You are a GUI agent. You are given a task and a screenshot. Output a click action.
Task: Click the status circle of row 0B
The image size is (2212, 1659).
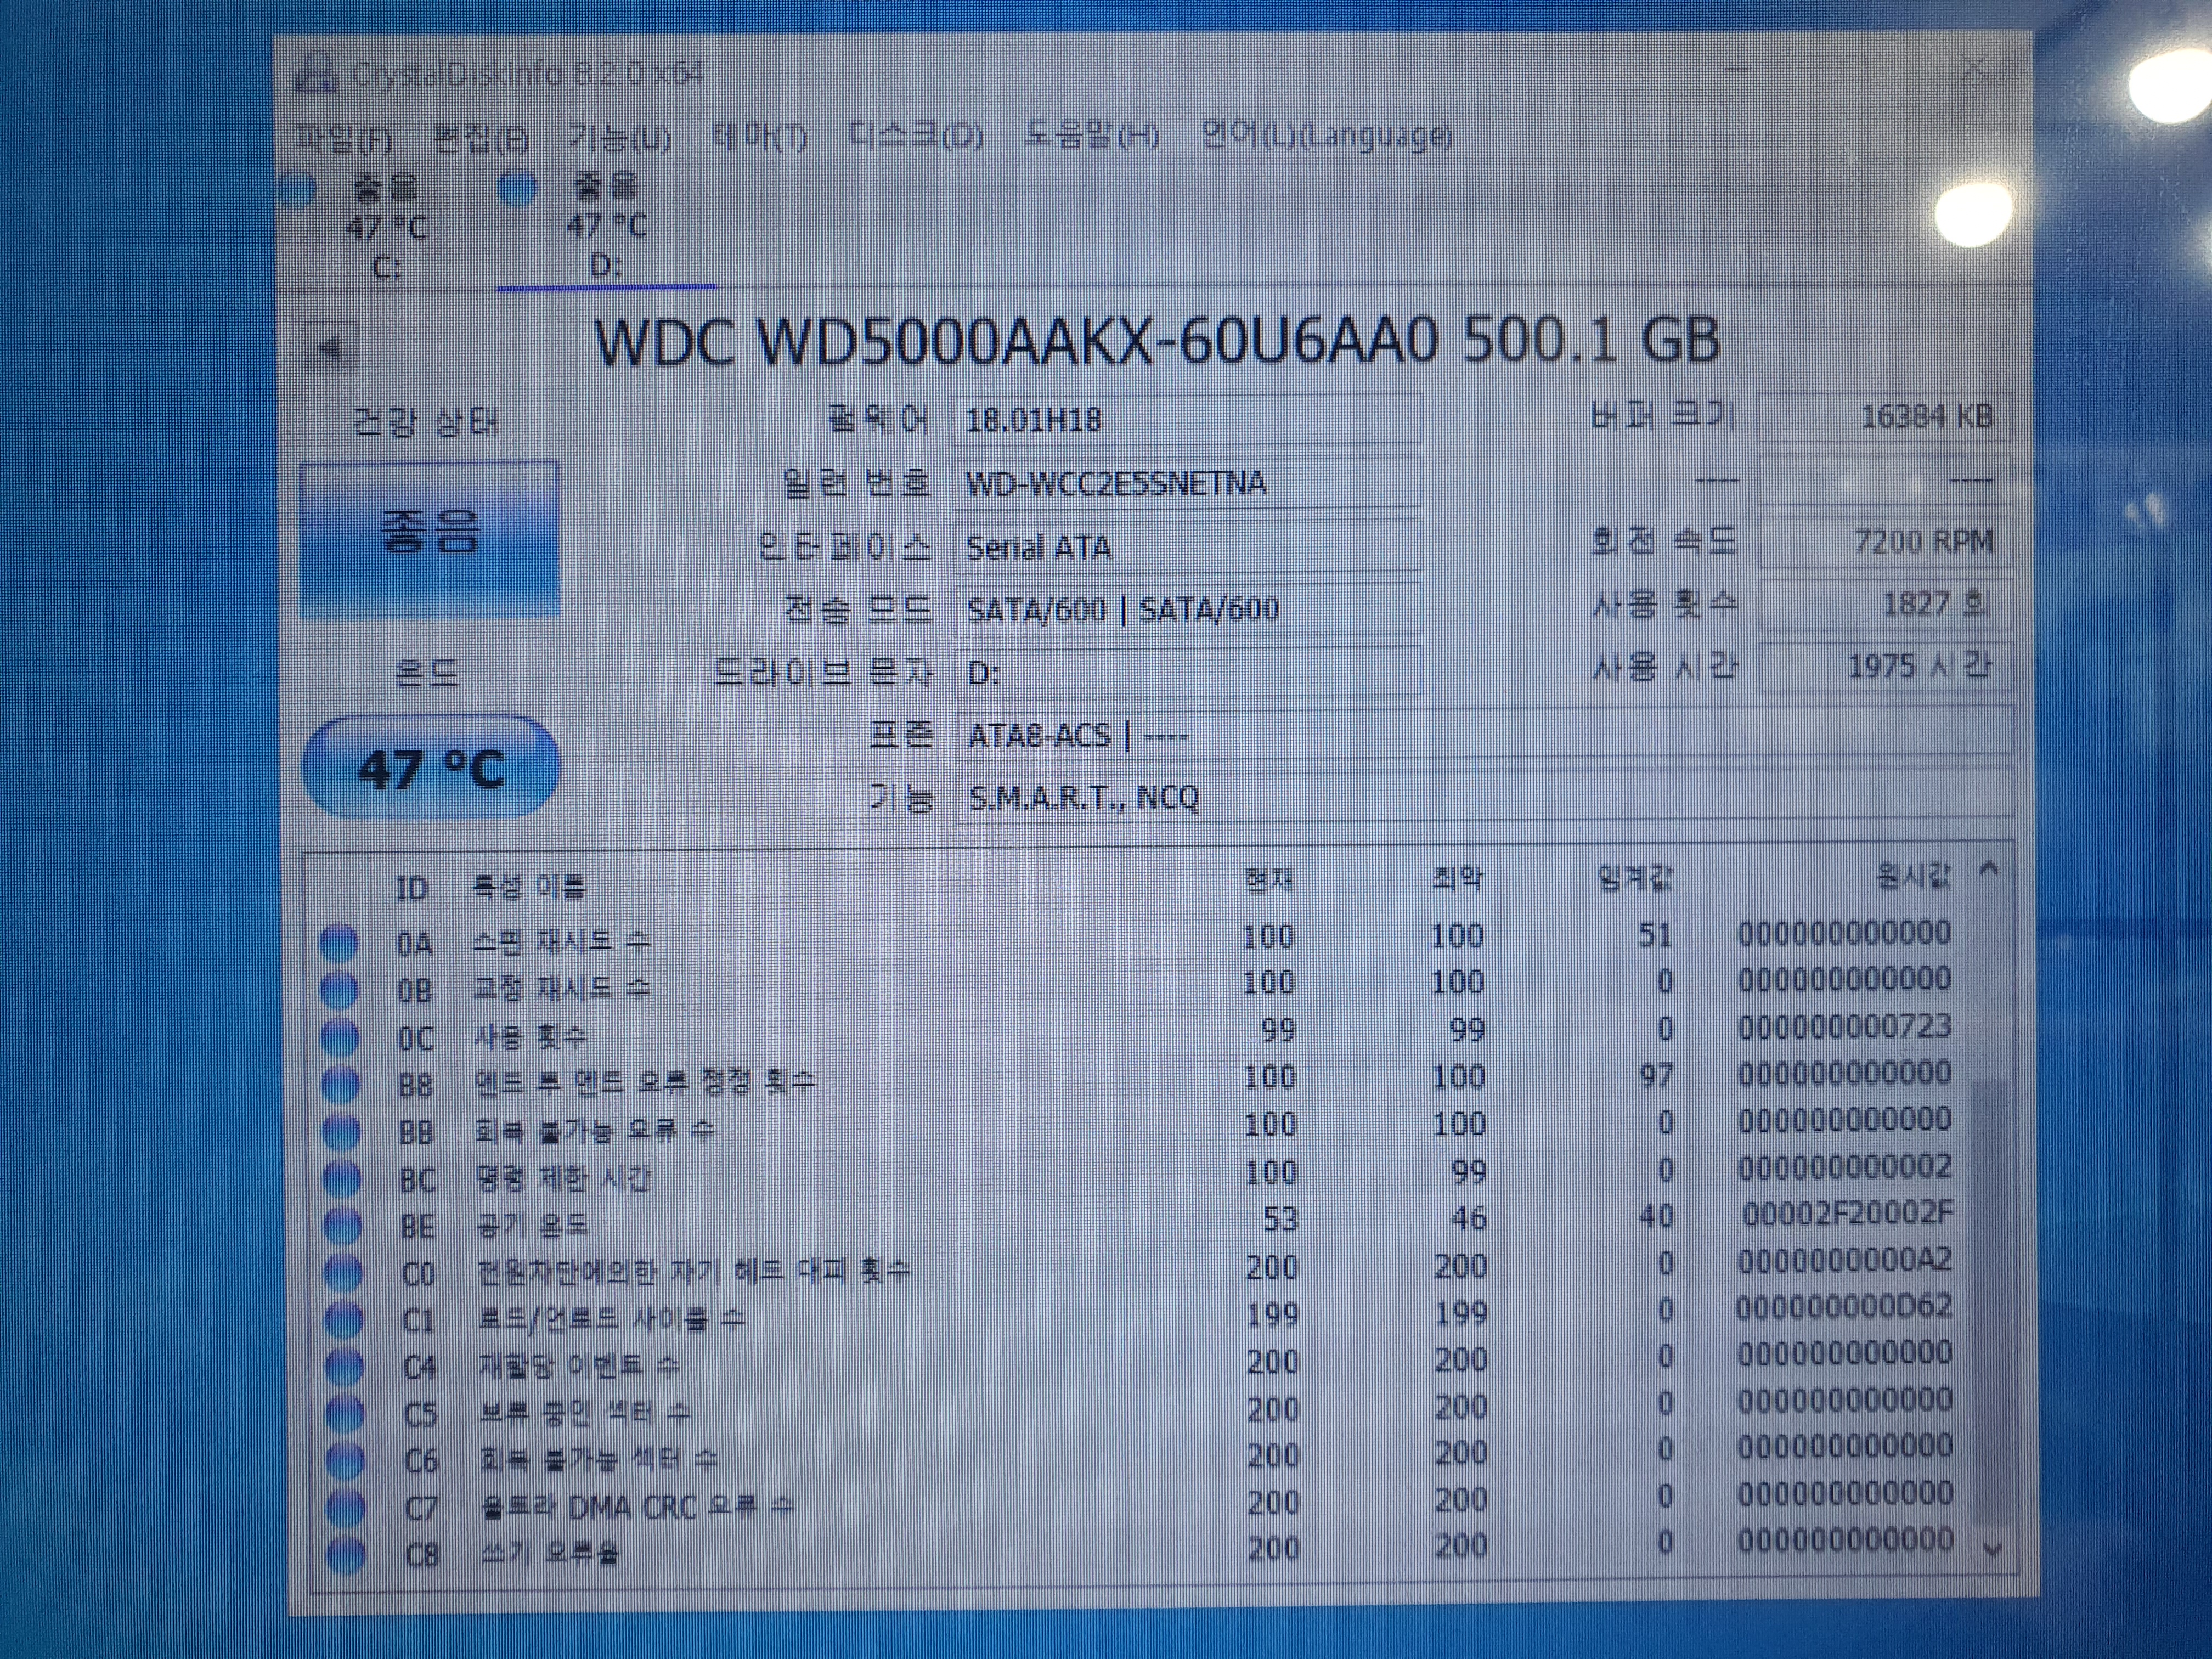[x=339, y=990]
